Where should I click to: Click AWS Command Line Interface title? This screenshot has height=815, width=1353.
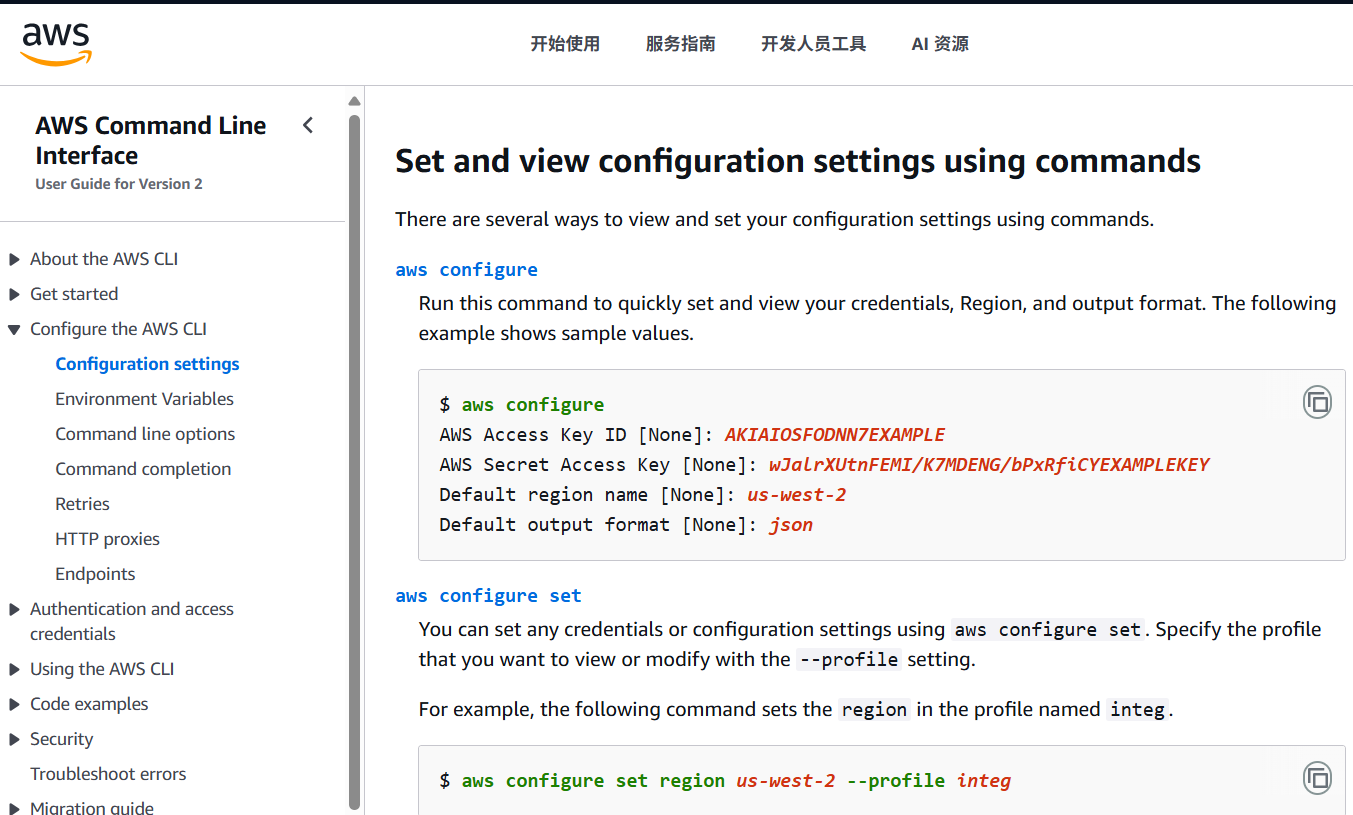pos(151,140)
